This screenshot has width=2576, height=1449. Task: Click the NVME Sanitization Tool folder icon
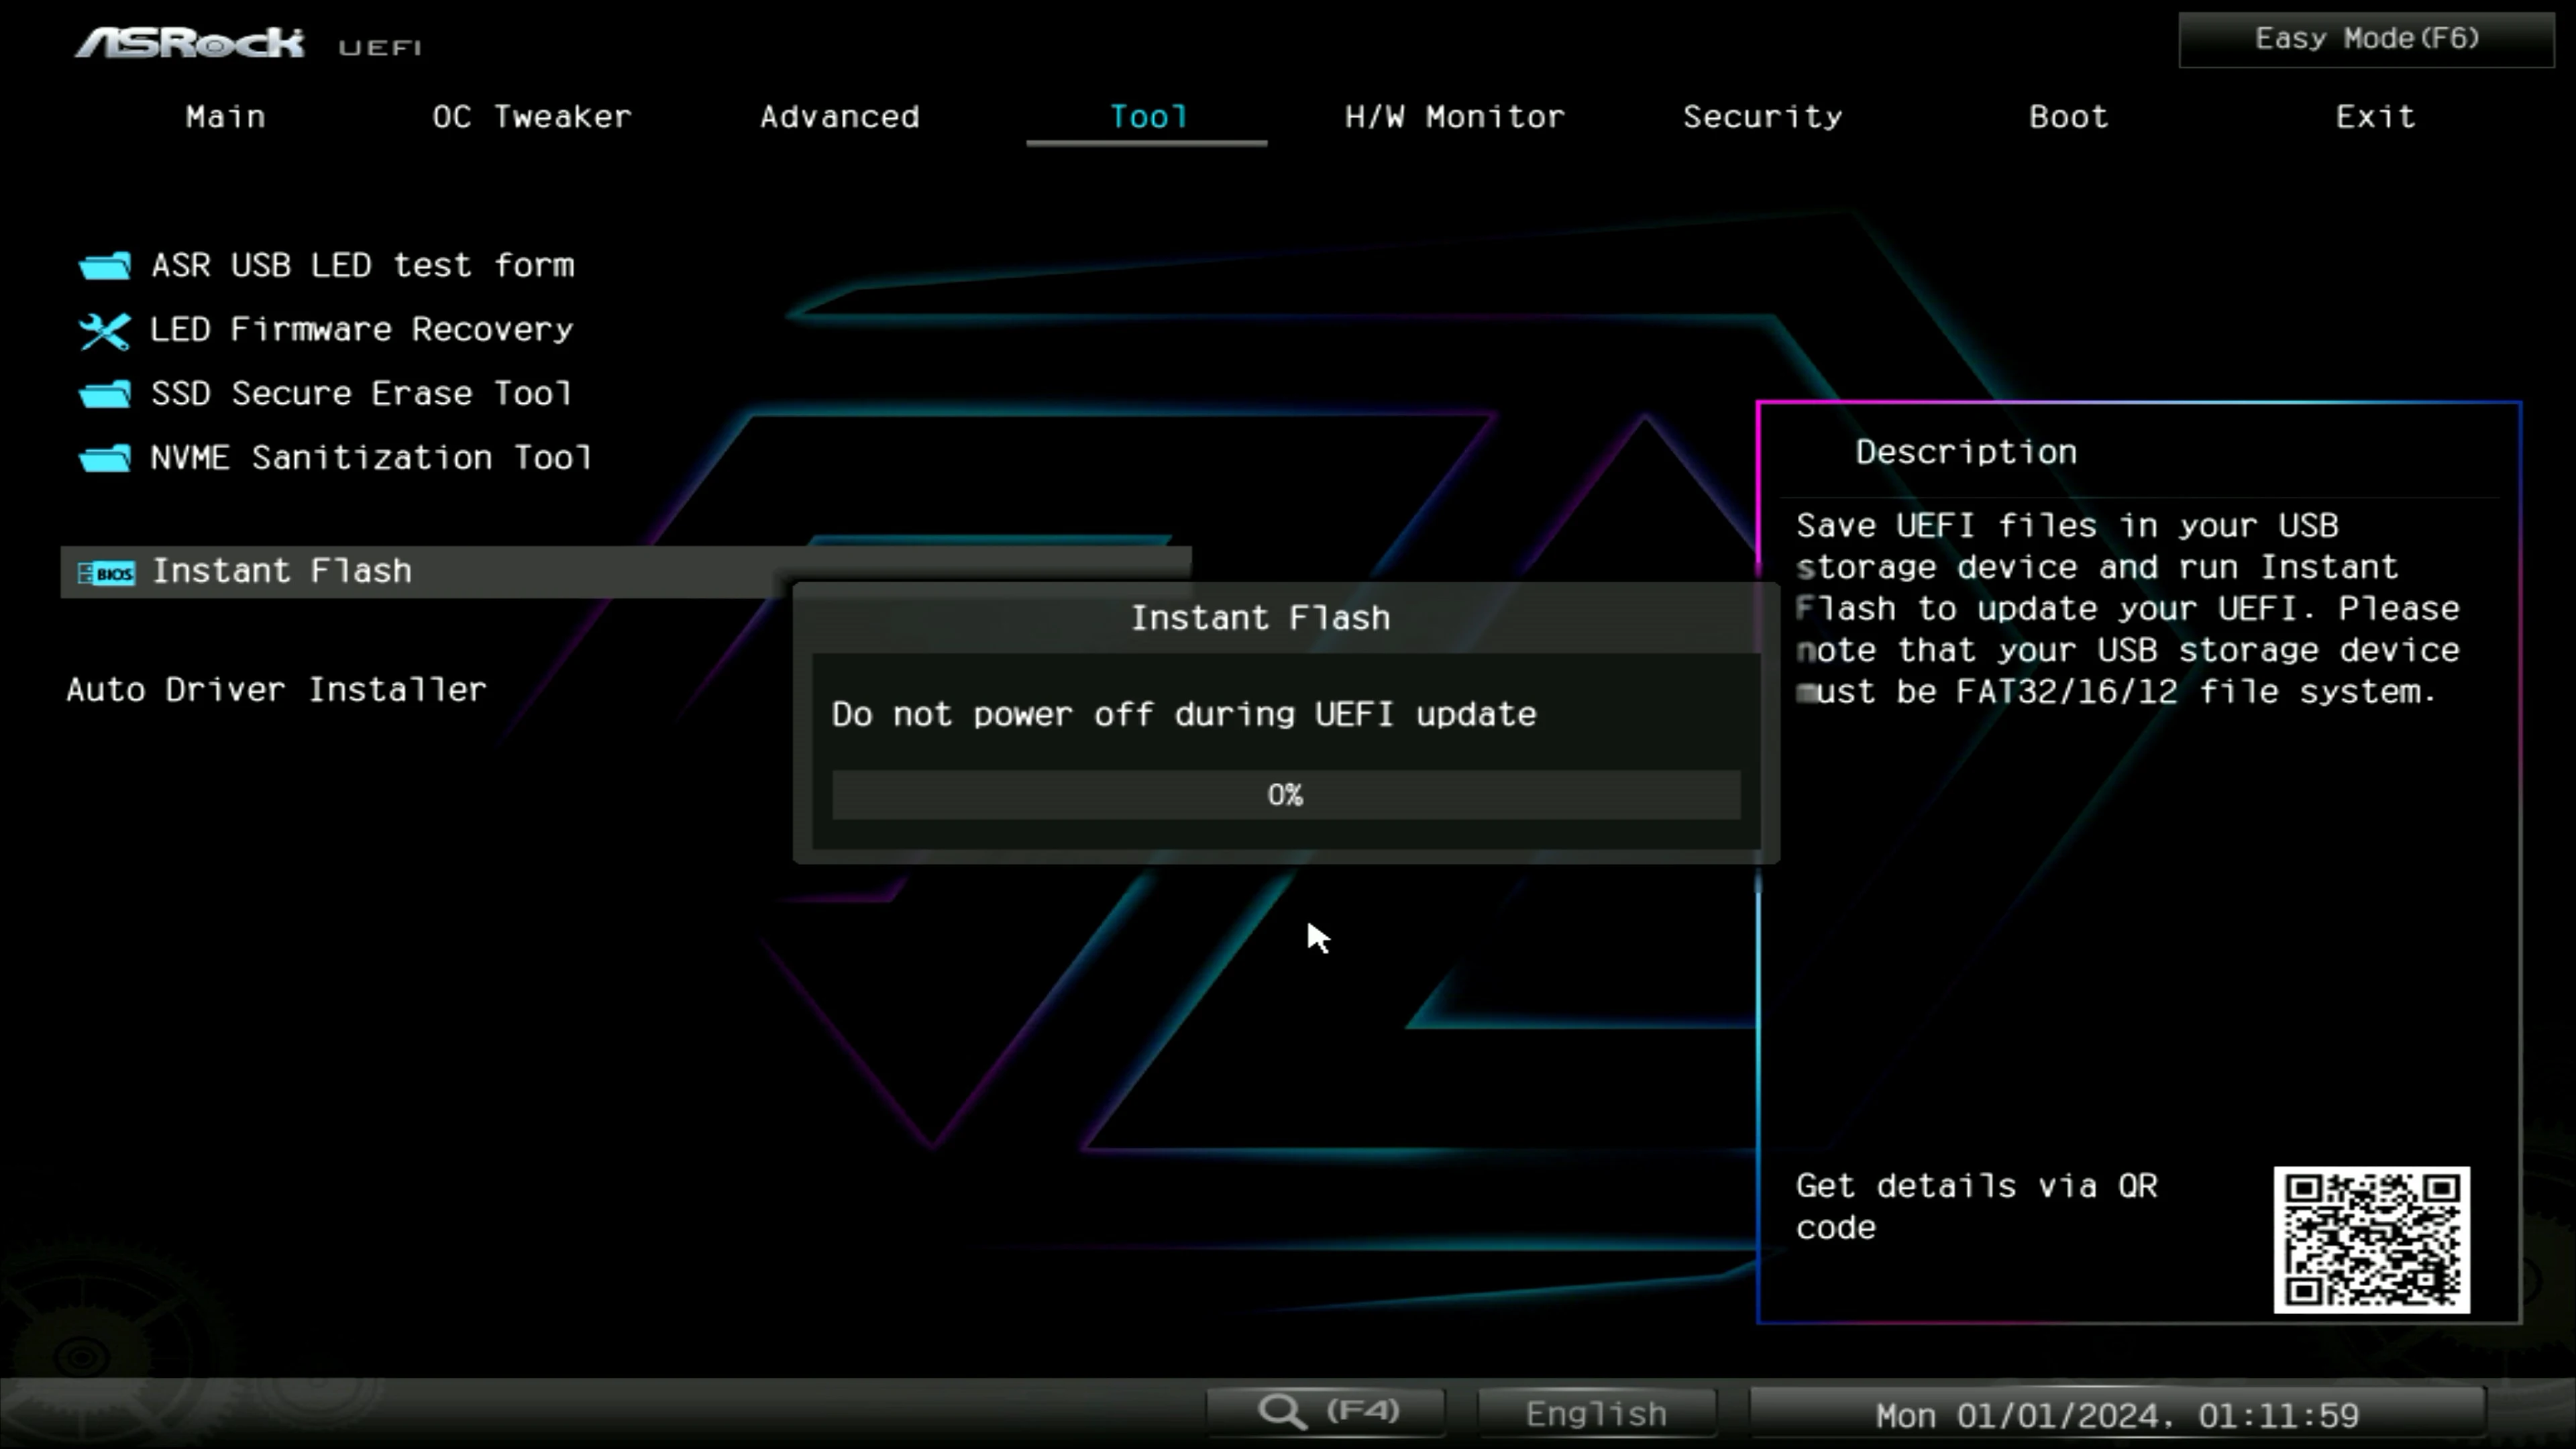click(x=104, y=458)
